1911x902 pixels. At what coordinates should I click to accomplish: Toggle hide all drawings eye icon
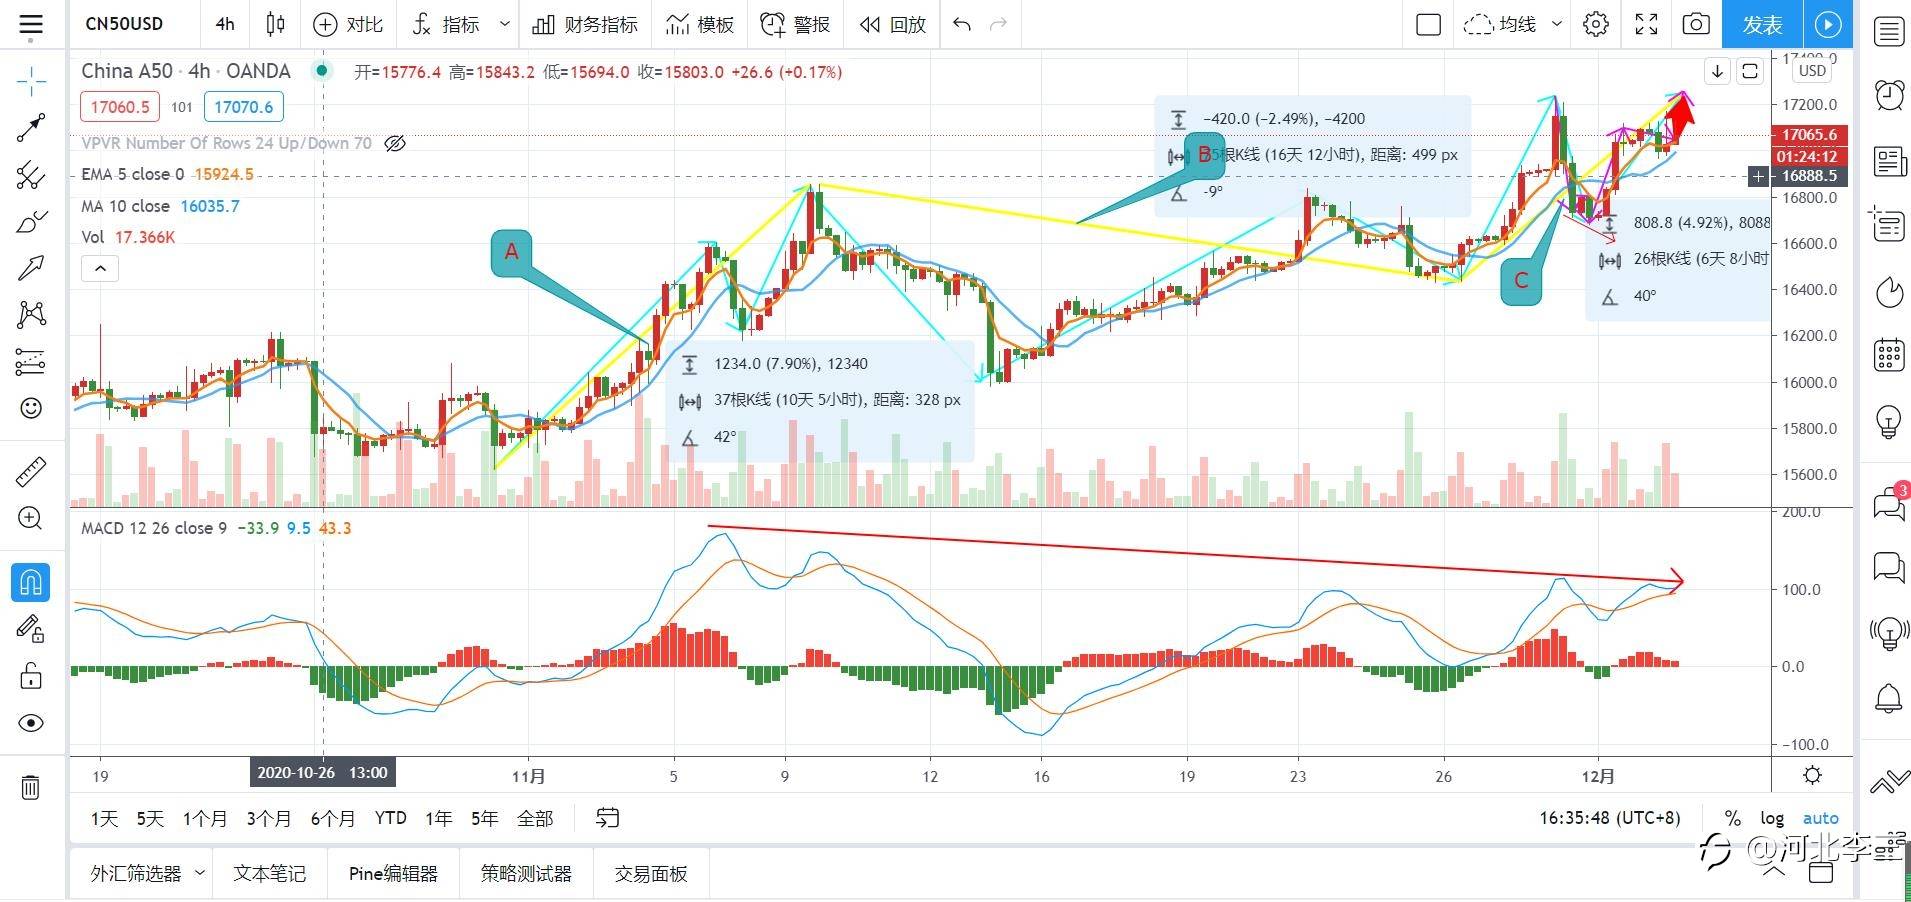(x=31, y=723)
